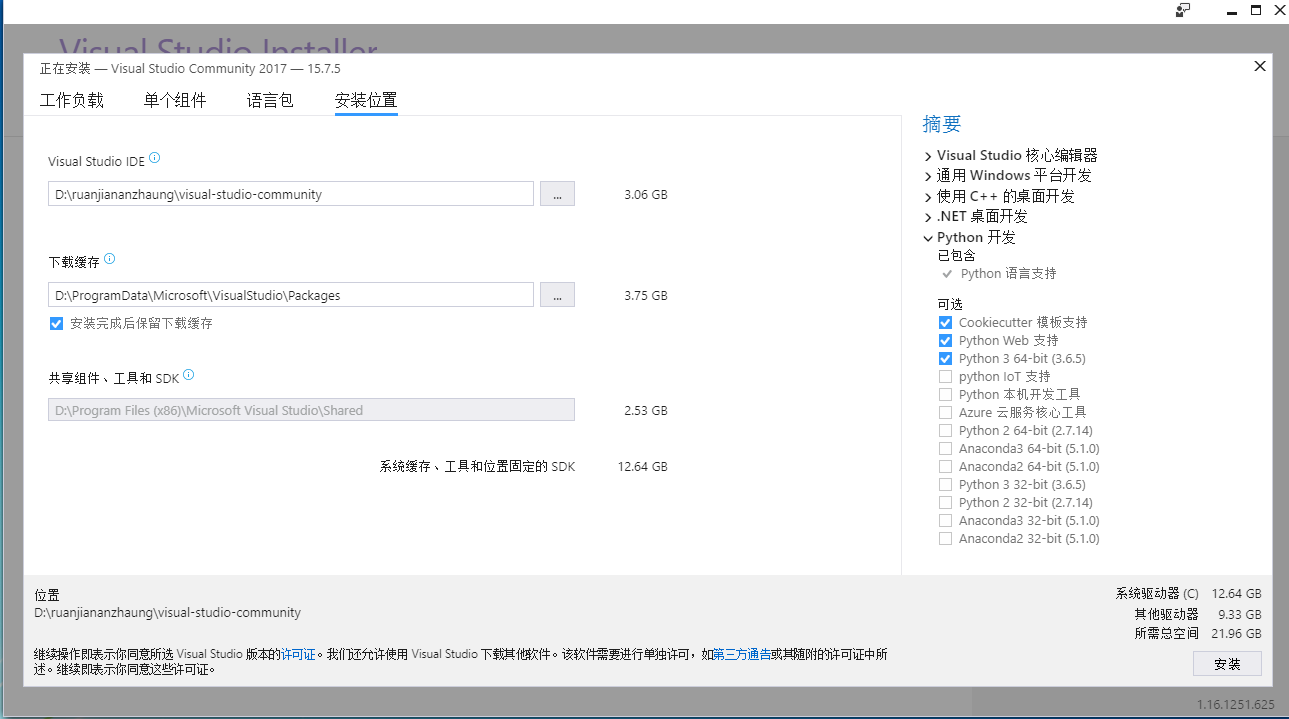Enable Python 本机开发工具 option
Viewport: 1289px width, 719px height.
(945, 394)
